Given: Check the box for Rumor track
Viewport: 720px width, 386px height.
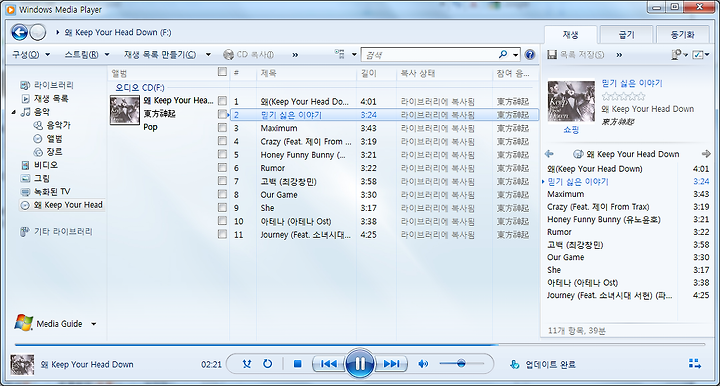Looking at the screenshot, I should click(222, 167).
